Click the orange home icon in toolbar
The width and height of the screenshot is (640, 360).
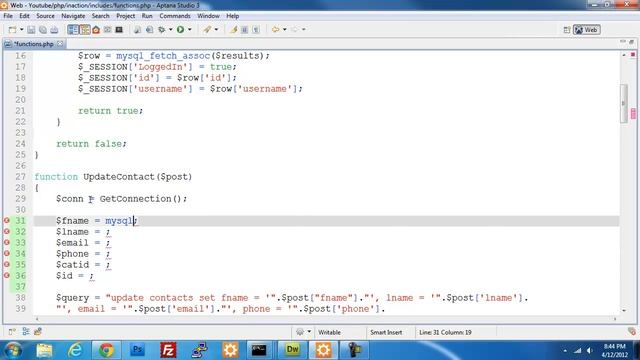(96, 30)
